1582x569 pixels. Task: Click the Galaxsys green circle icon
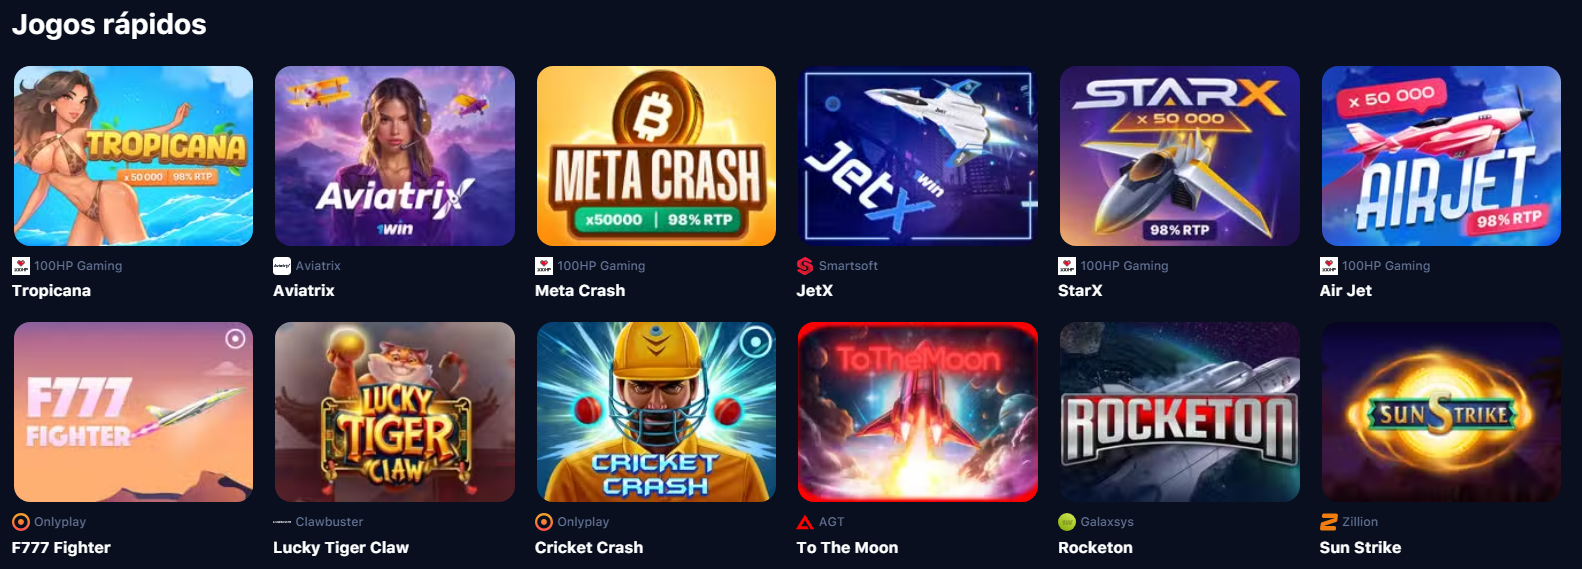[x=1067, y=522]
